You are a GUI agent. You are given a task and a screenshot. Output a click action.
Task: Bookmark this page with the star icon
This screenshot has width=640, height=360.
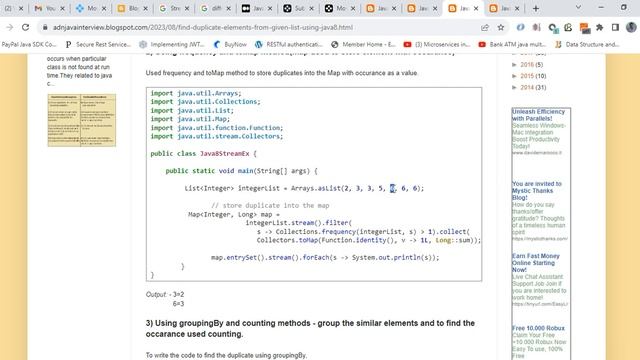pyautogui.click(x=501, y=27)
